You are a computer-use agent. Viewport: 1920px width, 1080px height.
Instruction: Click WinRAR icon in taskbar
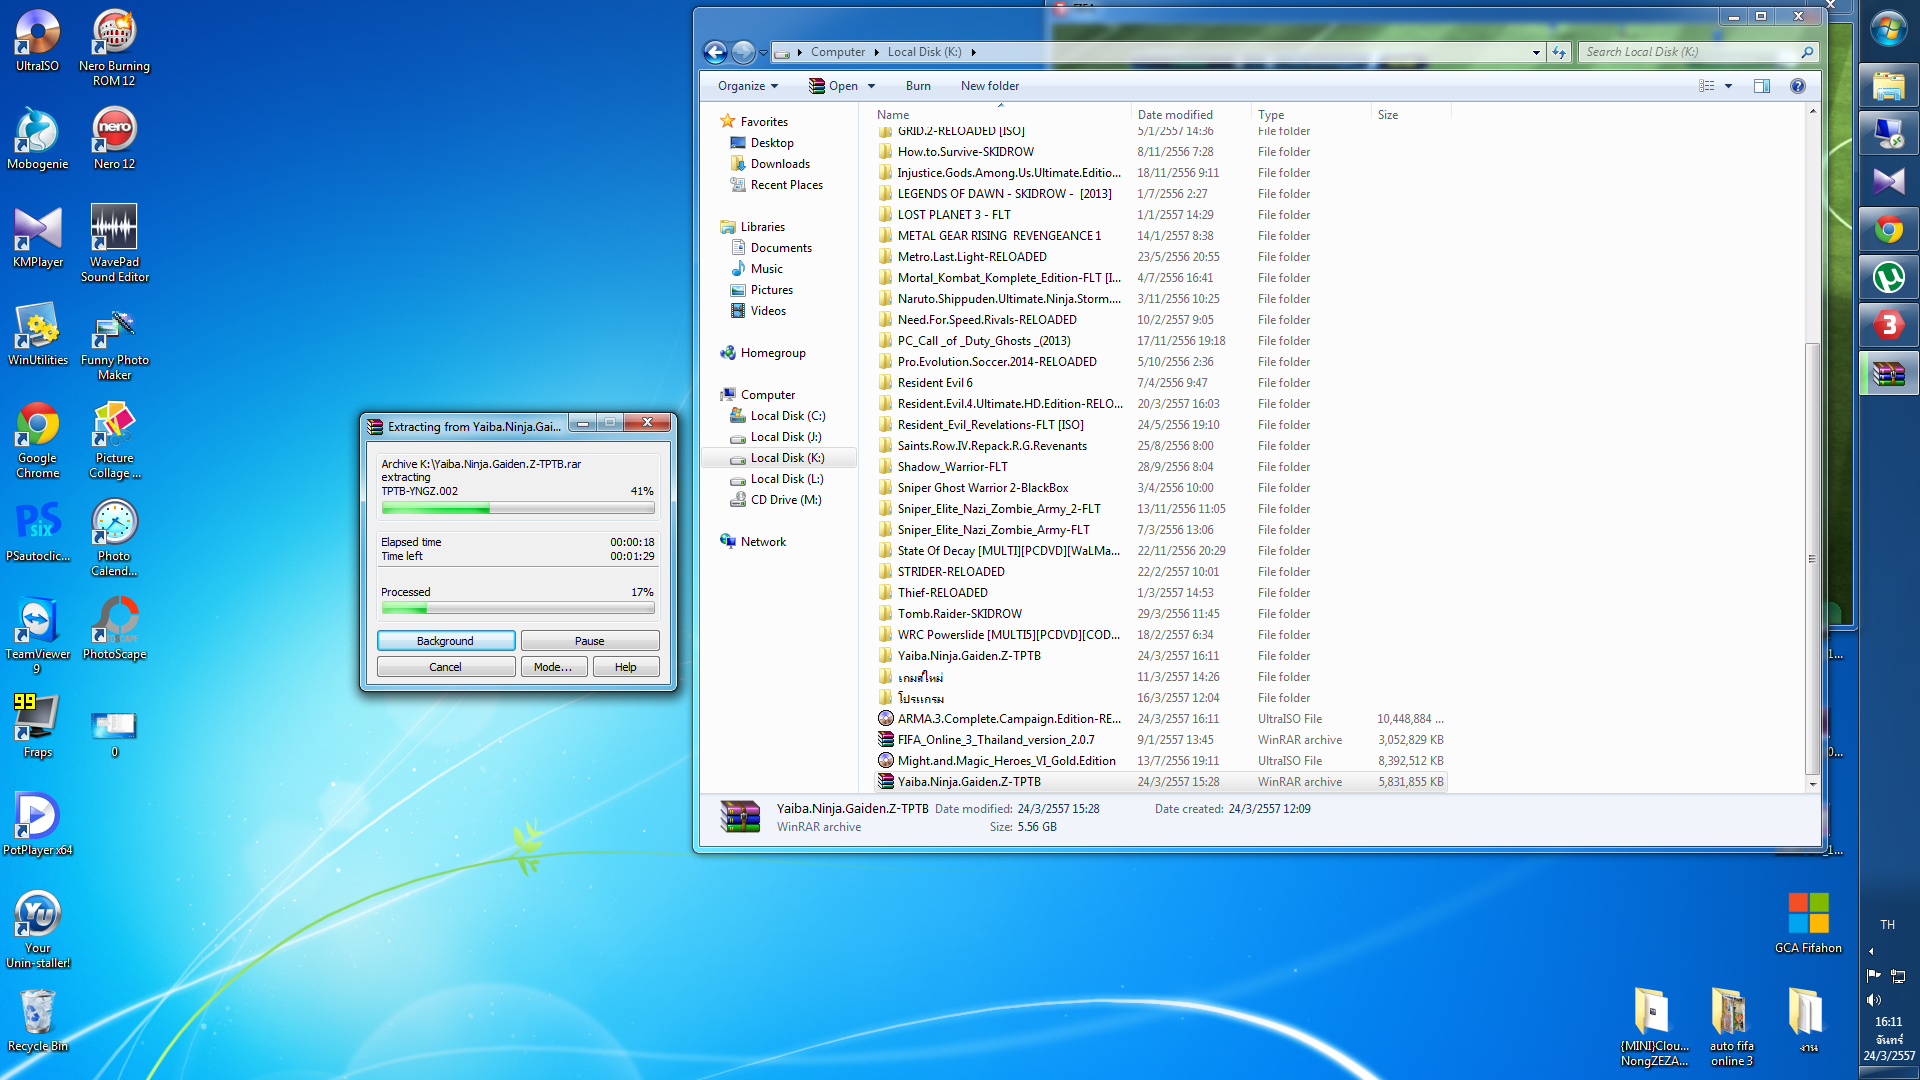(1888, 374)
